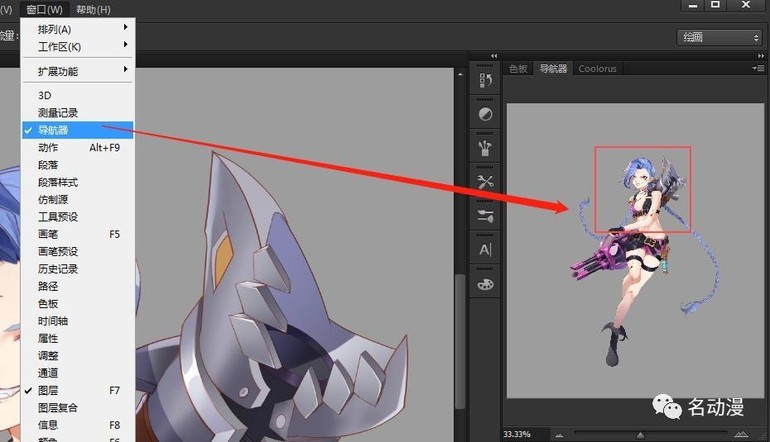Click the 33.33% zoom percentage field
Viewport: 770px width, 442px height.
pyautogui.click(x=517, y=435)
